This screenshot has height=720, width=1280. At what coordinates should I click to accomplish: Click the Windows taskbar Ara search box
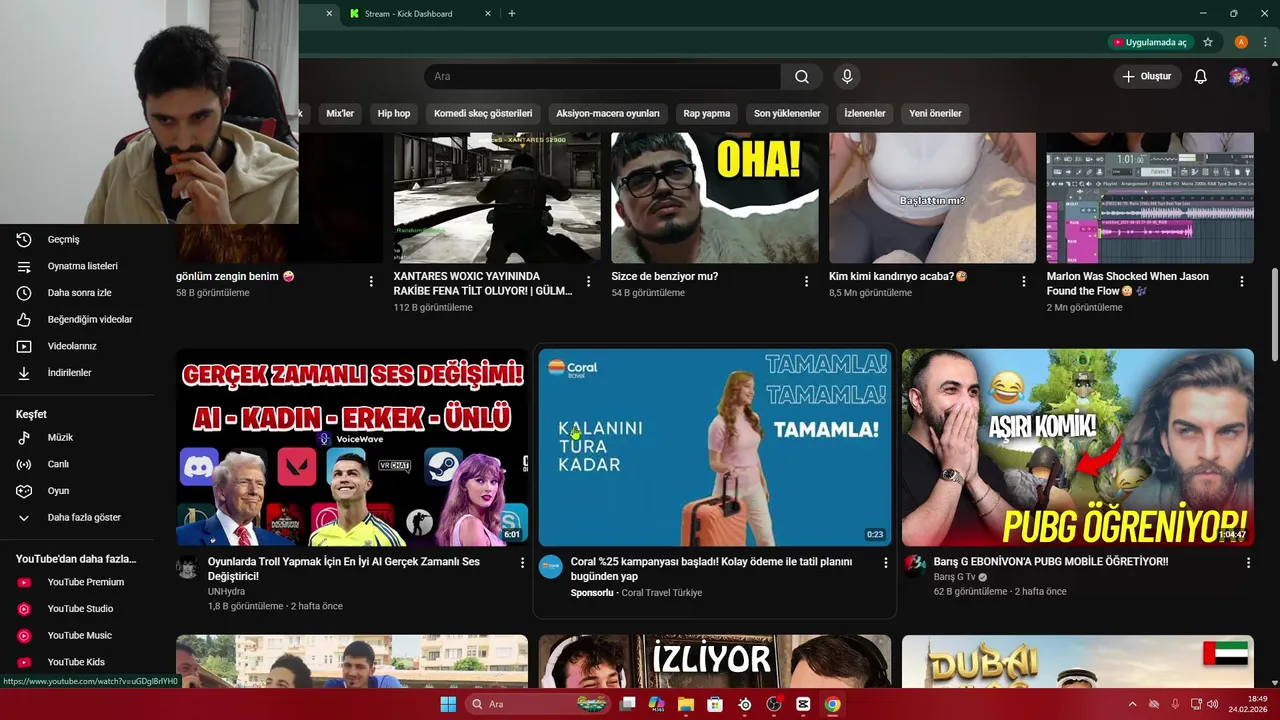click(x=539, y=704)
